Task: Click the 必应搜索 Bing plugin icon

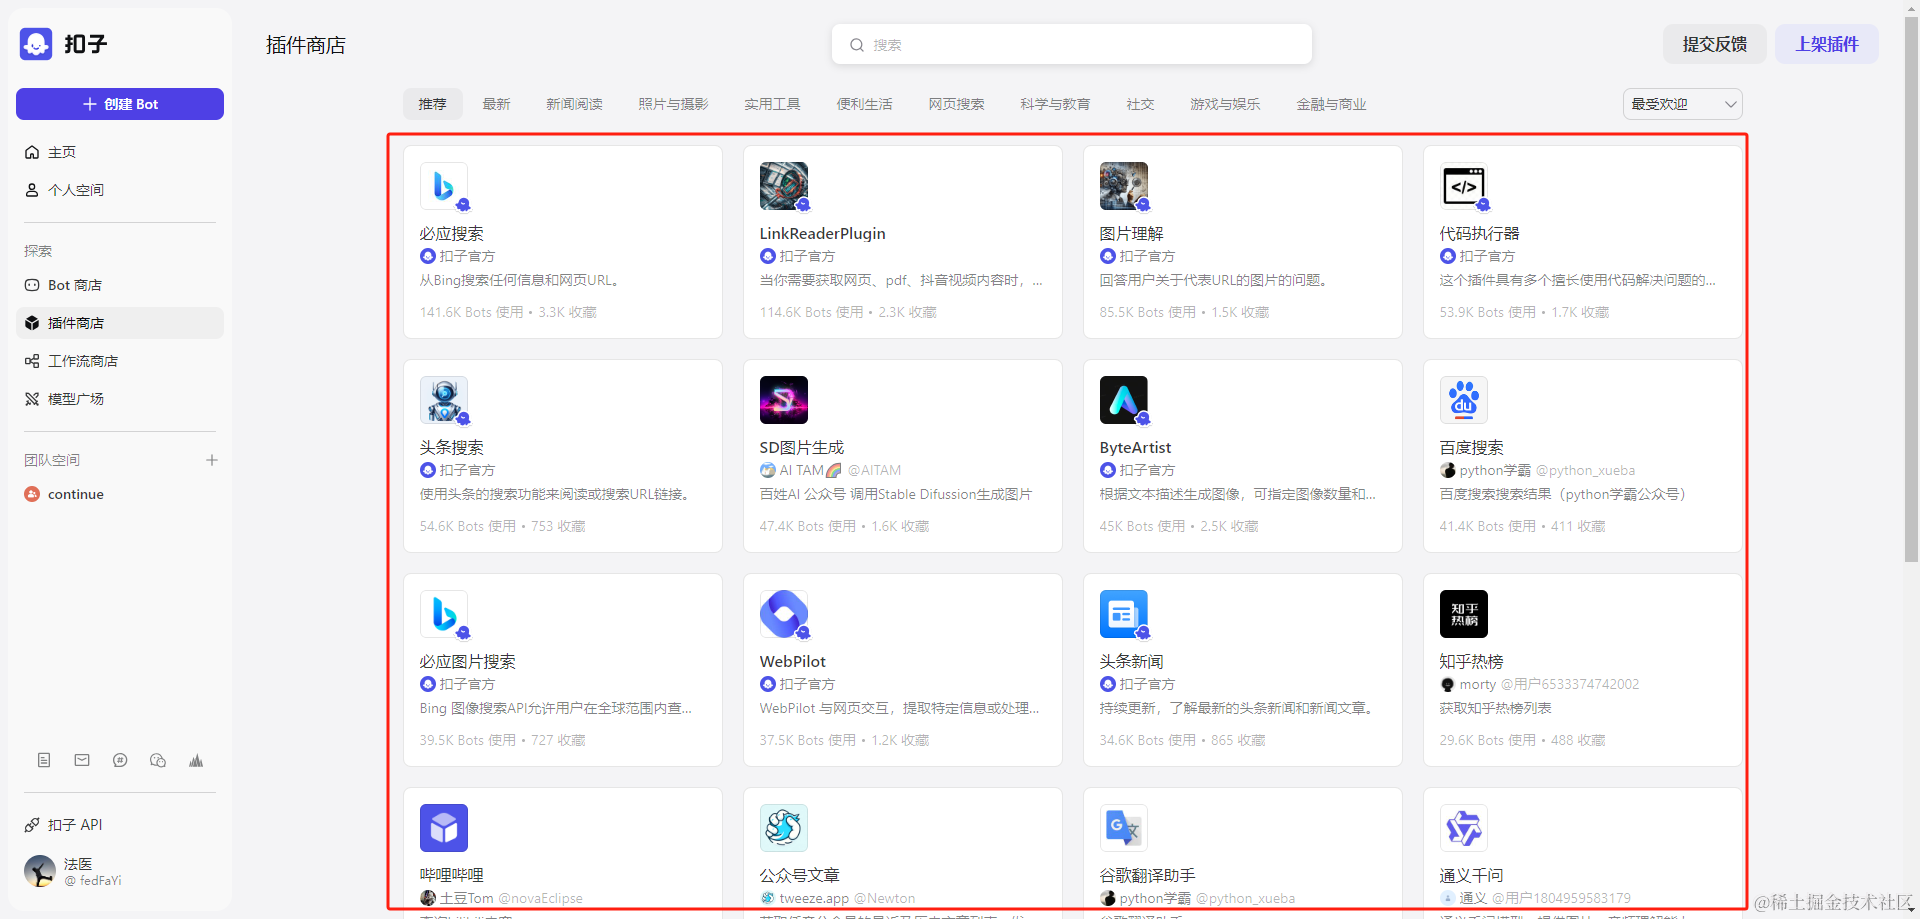Action: pos(443,186)
